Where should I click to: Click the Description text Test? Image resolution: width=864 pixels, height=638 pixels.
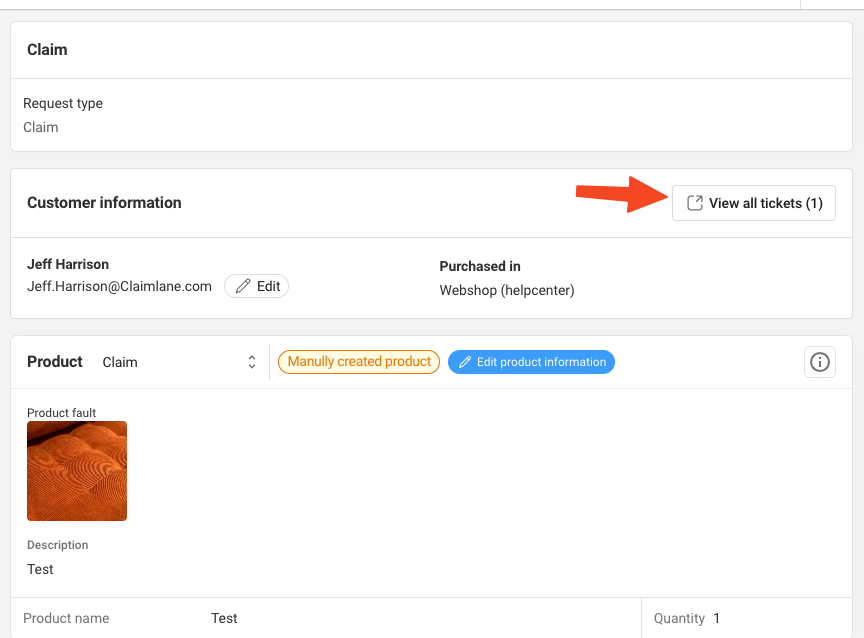(x=40, y=569)
